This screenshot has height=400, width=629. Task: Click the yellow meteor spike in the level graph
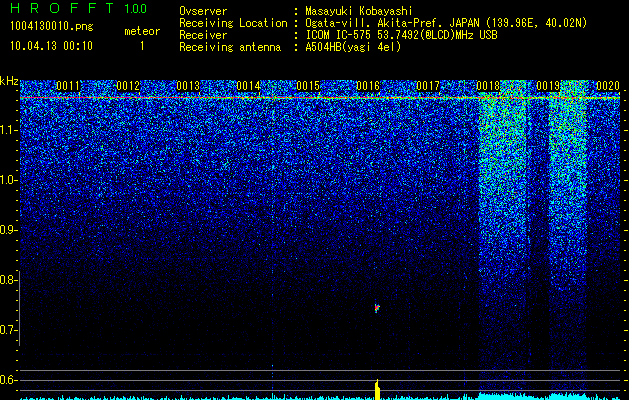pos(377,390)
